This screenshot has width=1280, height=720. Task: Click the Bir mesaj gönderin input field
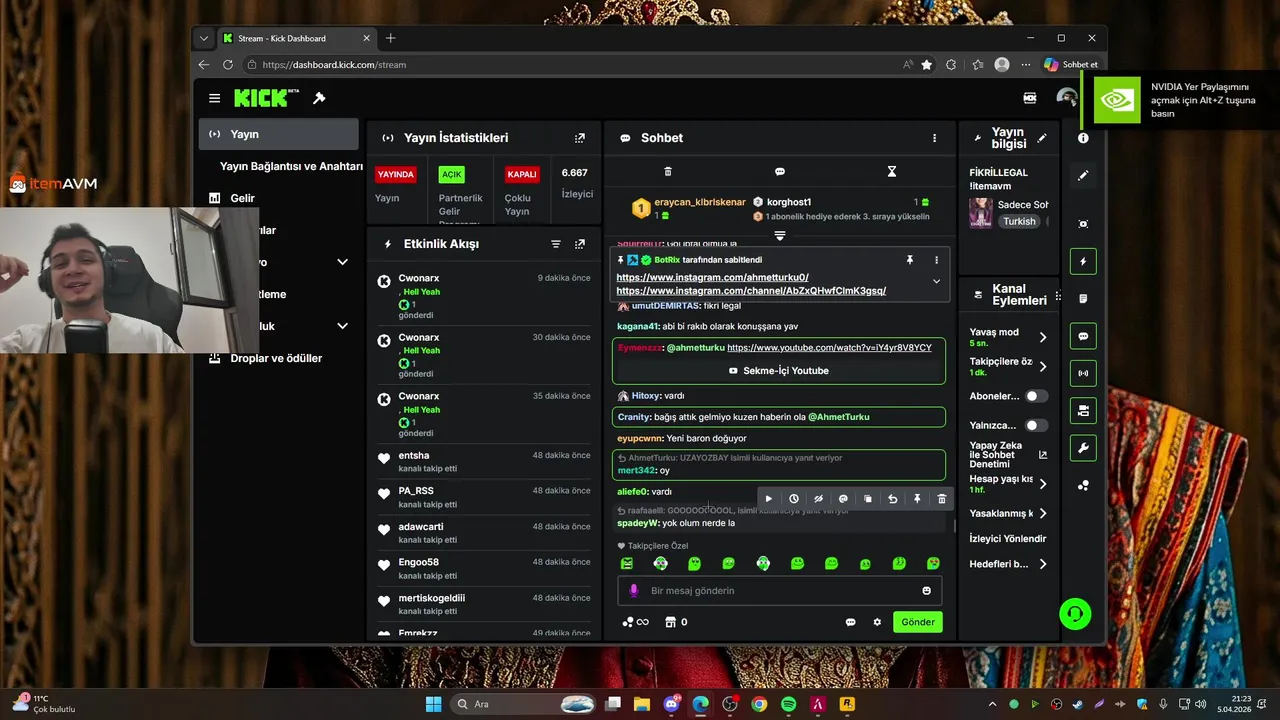point(780,591)
